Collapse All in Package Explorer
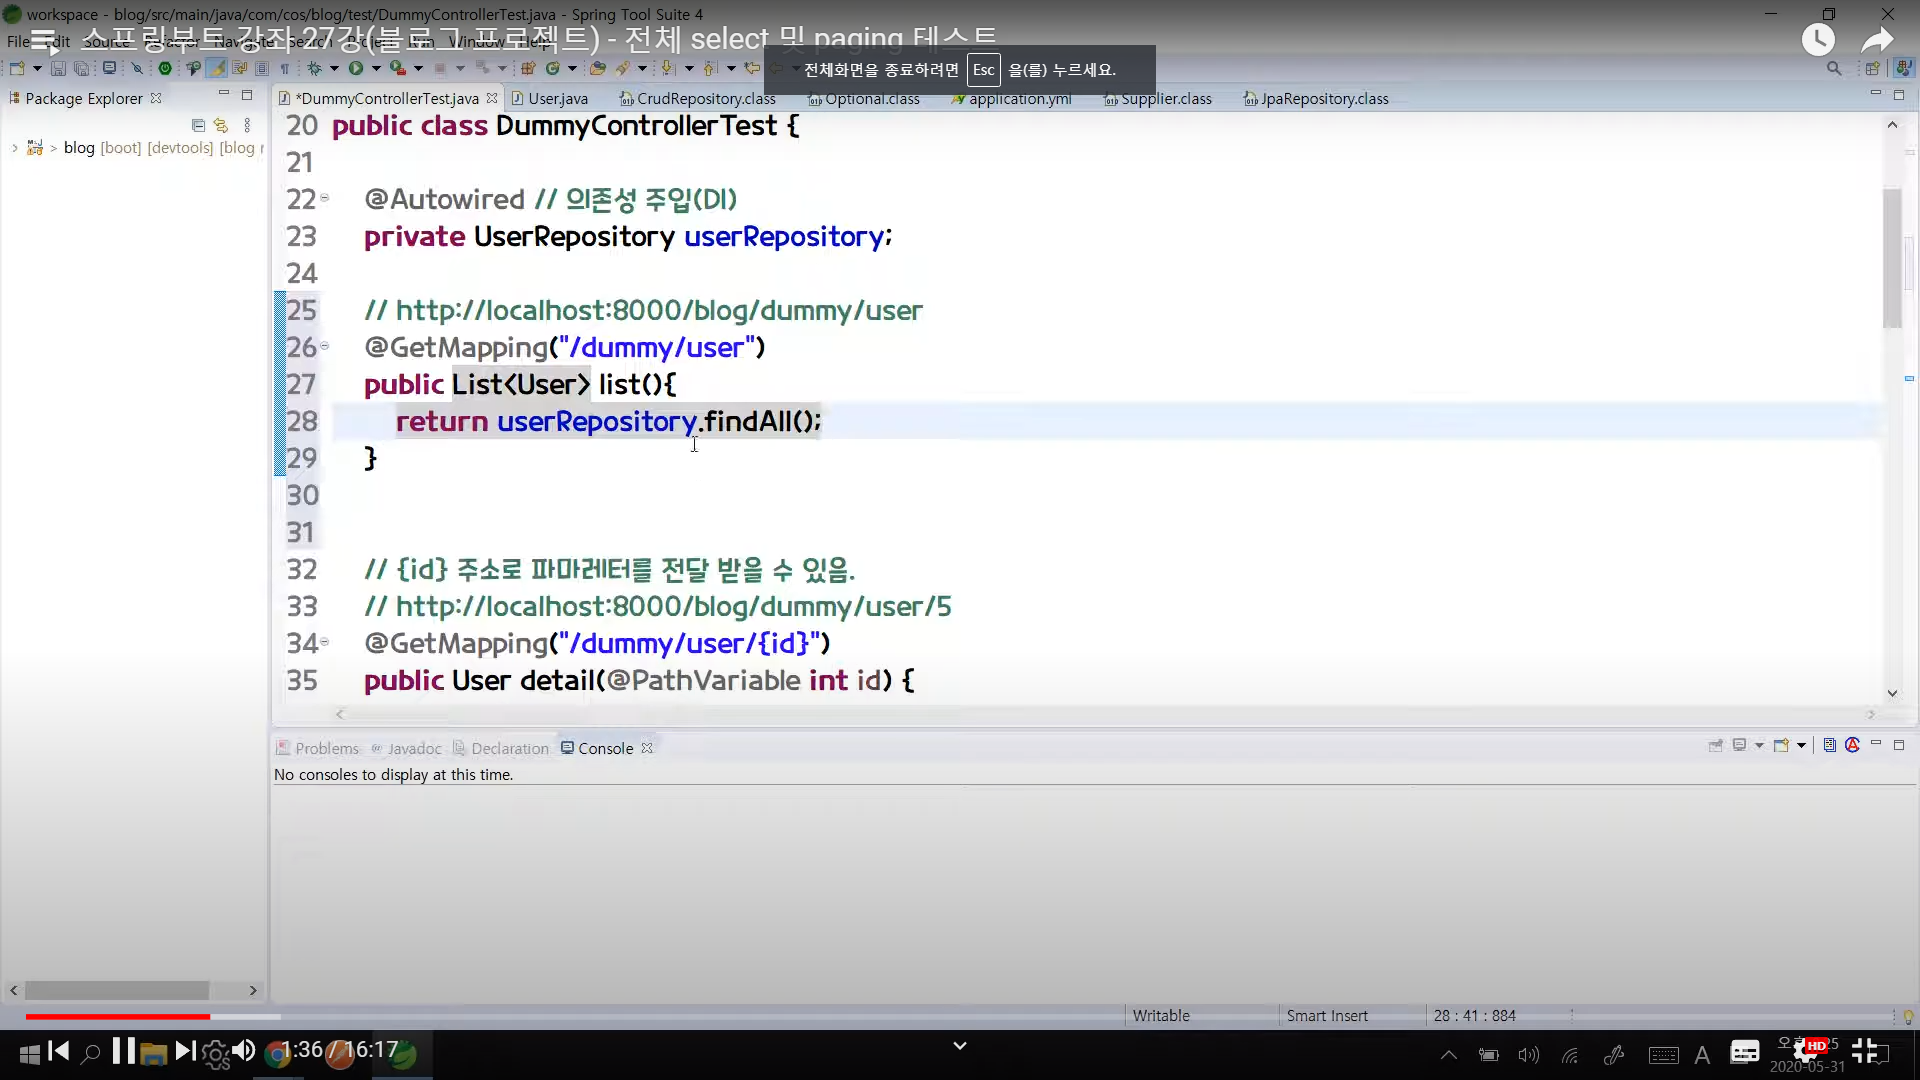This screenshot has width=1920, height=1080. pos(198,125)
